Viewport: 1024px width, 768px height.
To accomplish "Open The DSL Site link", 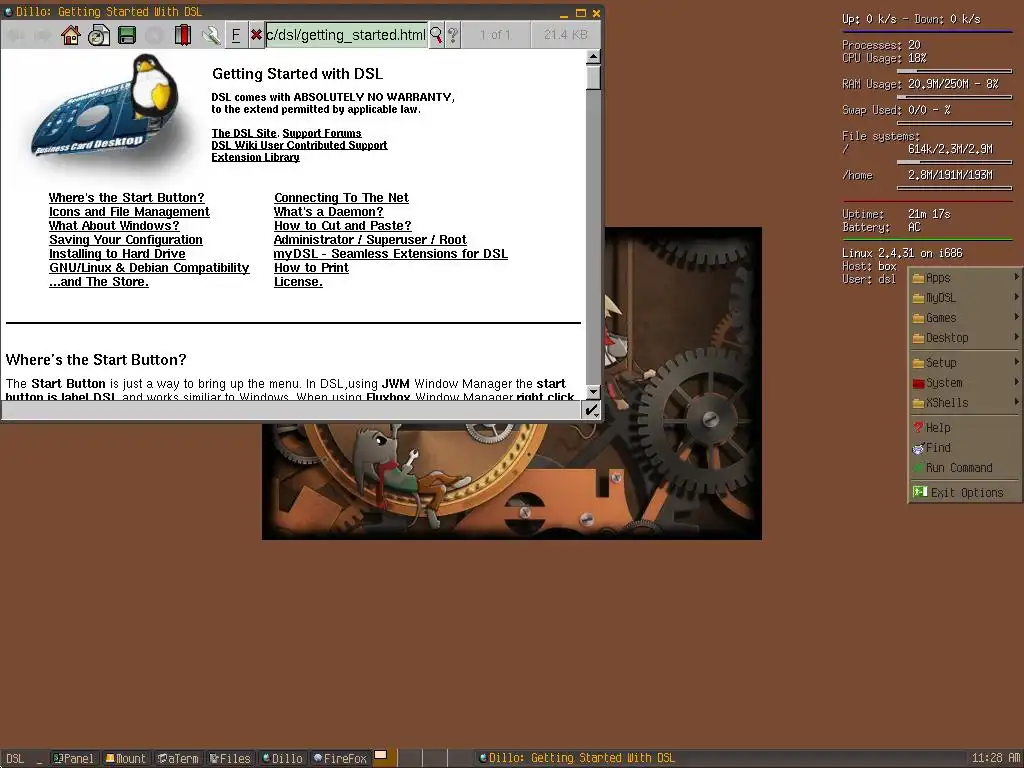I will [x=244, y=133].
